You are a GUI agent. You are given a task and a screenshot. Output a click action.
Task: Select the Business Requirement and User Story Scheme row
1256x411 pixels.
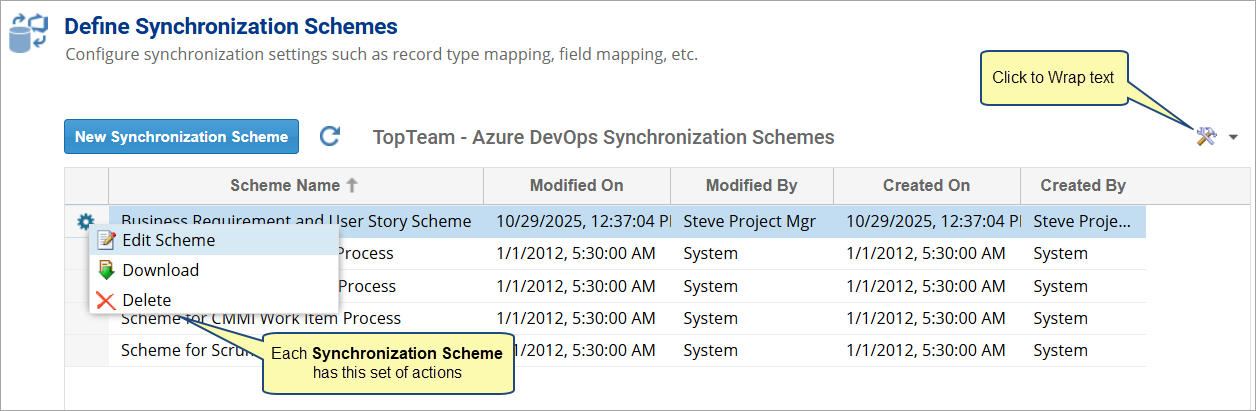click(x=296, y=221)
